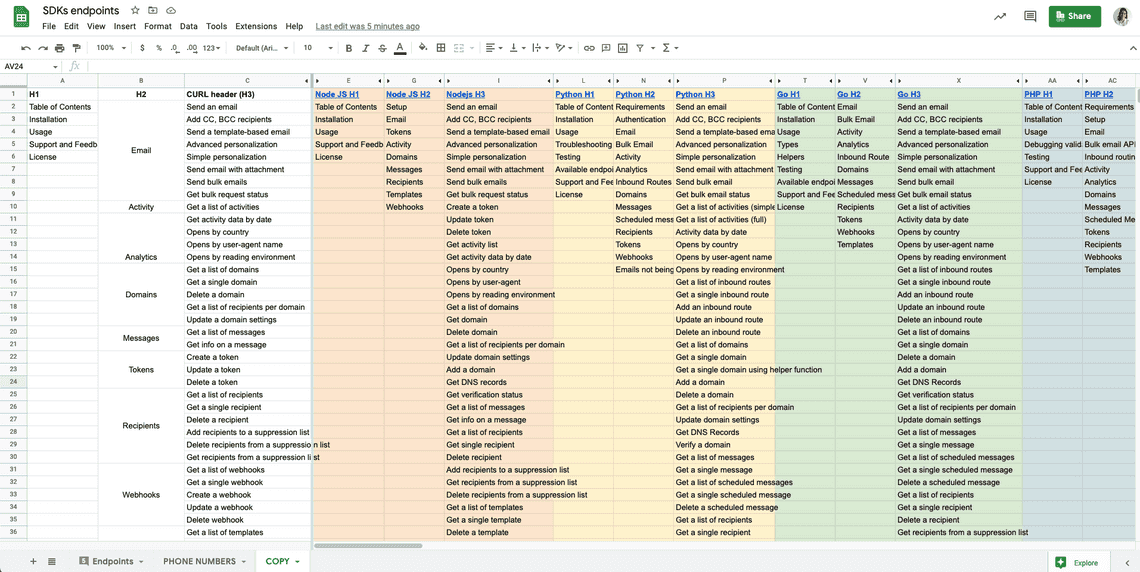The image size is (1140, 572).
Task: Format selected cells as percent
Action: [x=158, y=48]
